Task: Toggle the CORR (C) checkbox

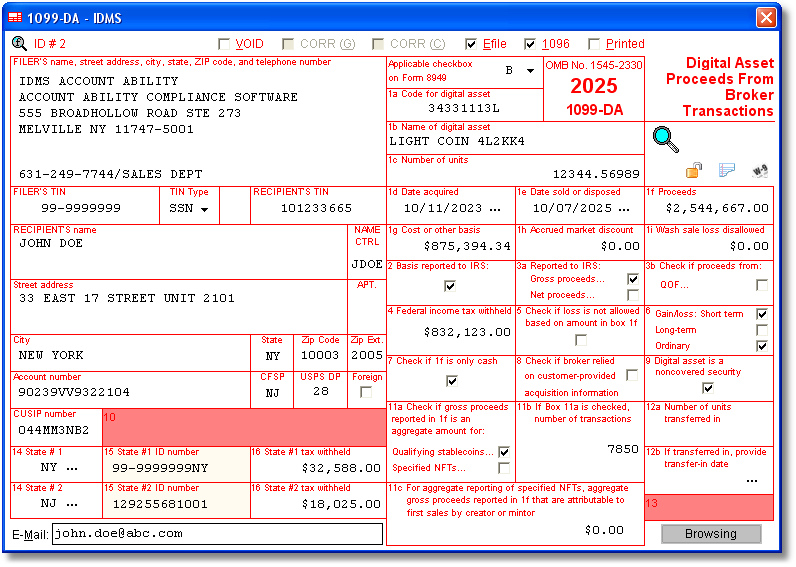Action: tap(378, 44)
